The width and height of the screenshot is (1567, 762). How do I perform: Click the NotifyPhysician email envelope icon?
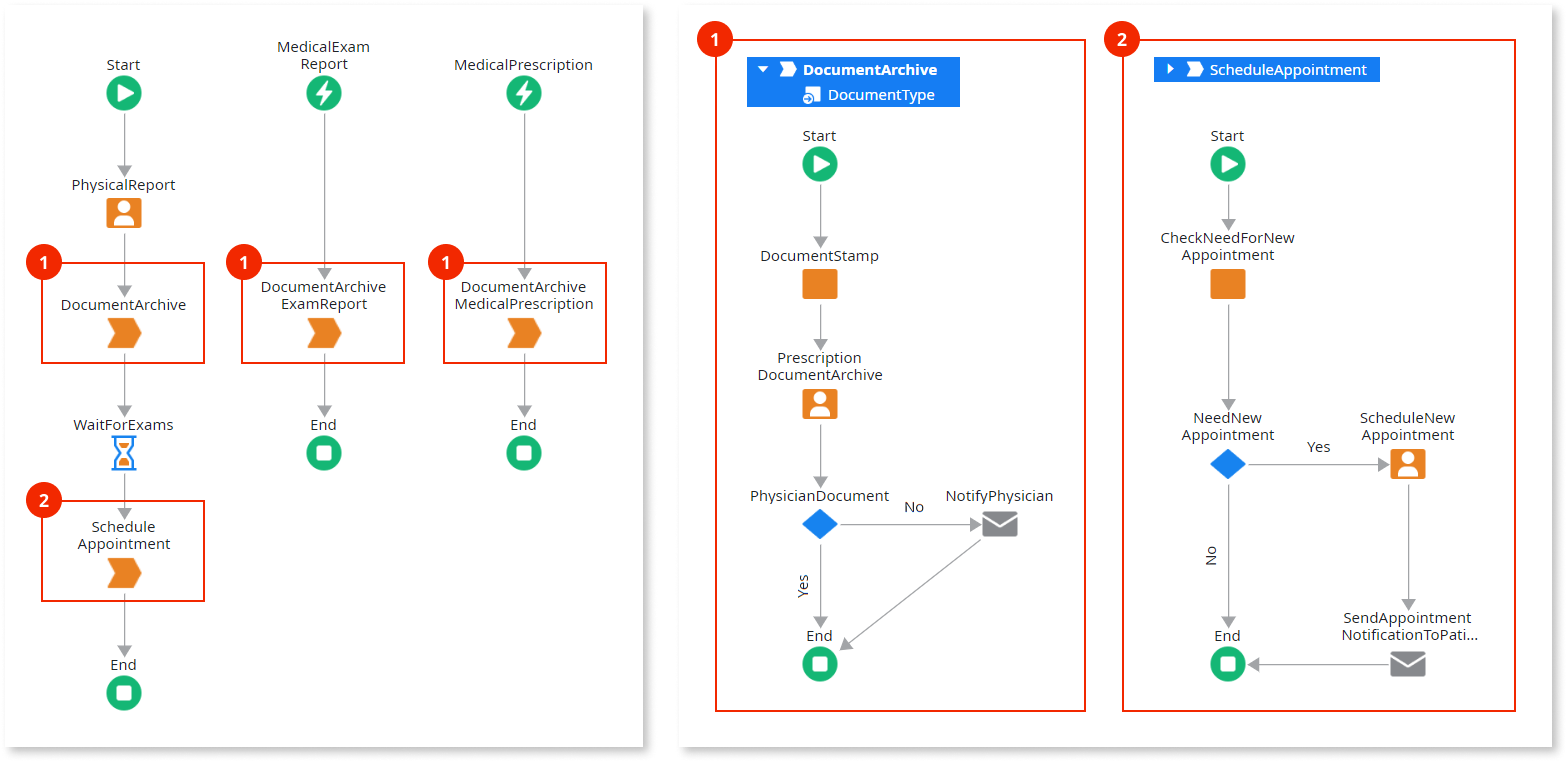1000,524
